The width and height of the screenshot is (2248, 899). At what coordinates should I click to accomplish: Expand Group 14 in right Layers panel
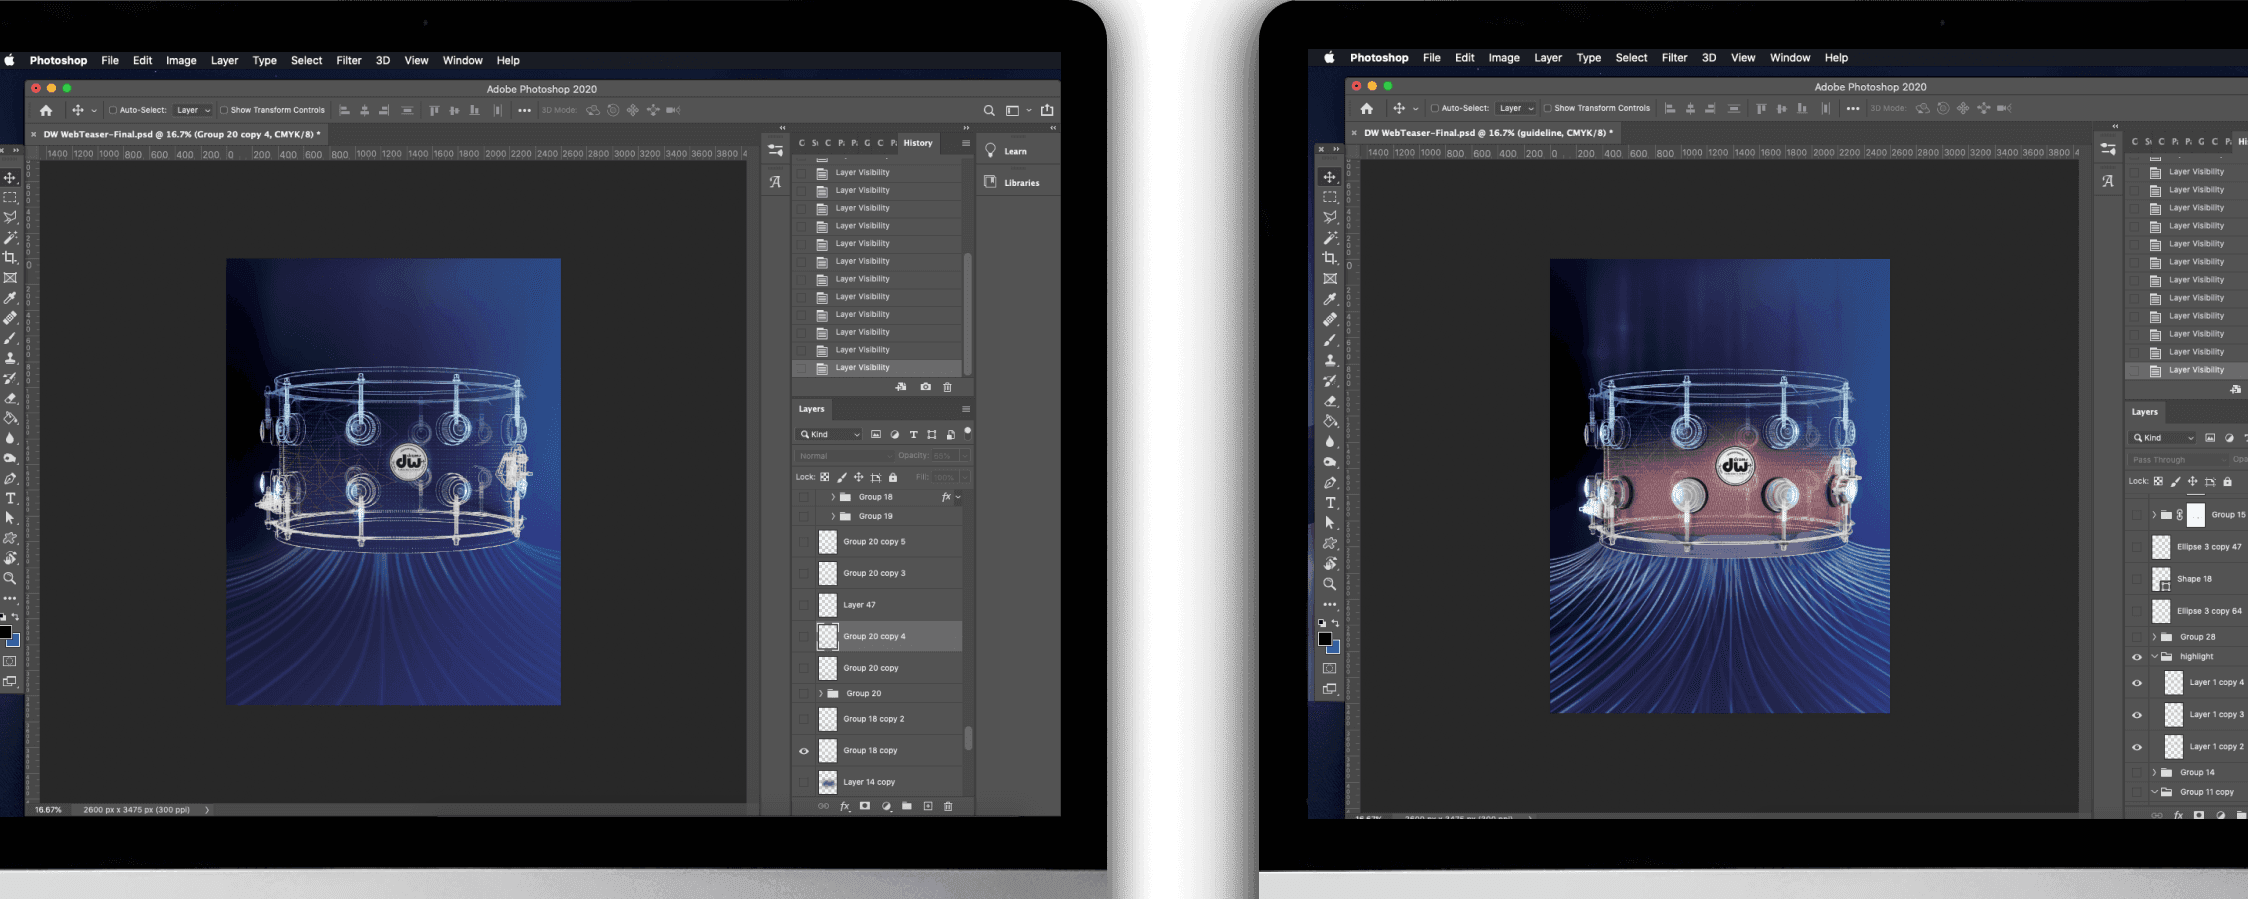(2154, 772)
